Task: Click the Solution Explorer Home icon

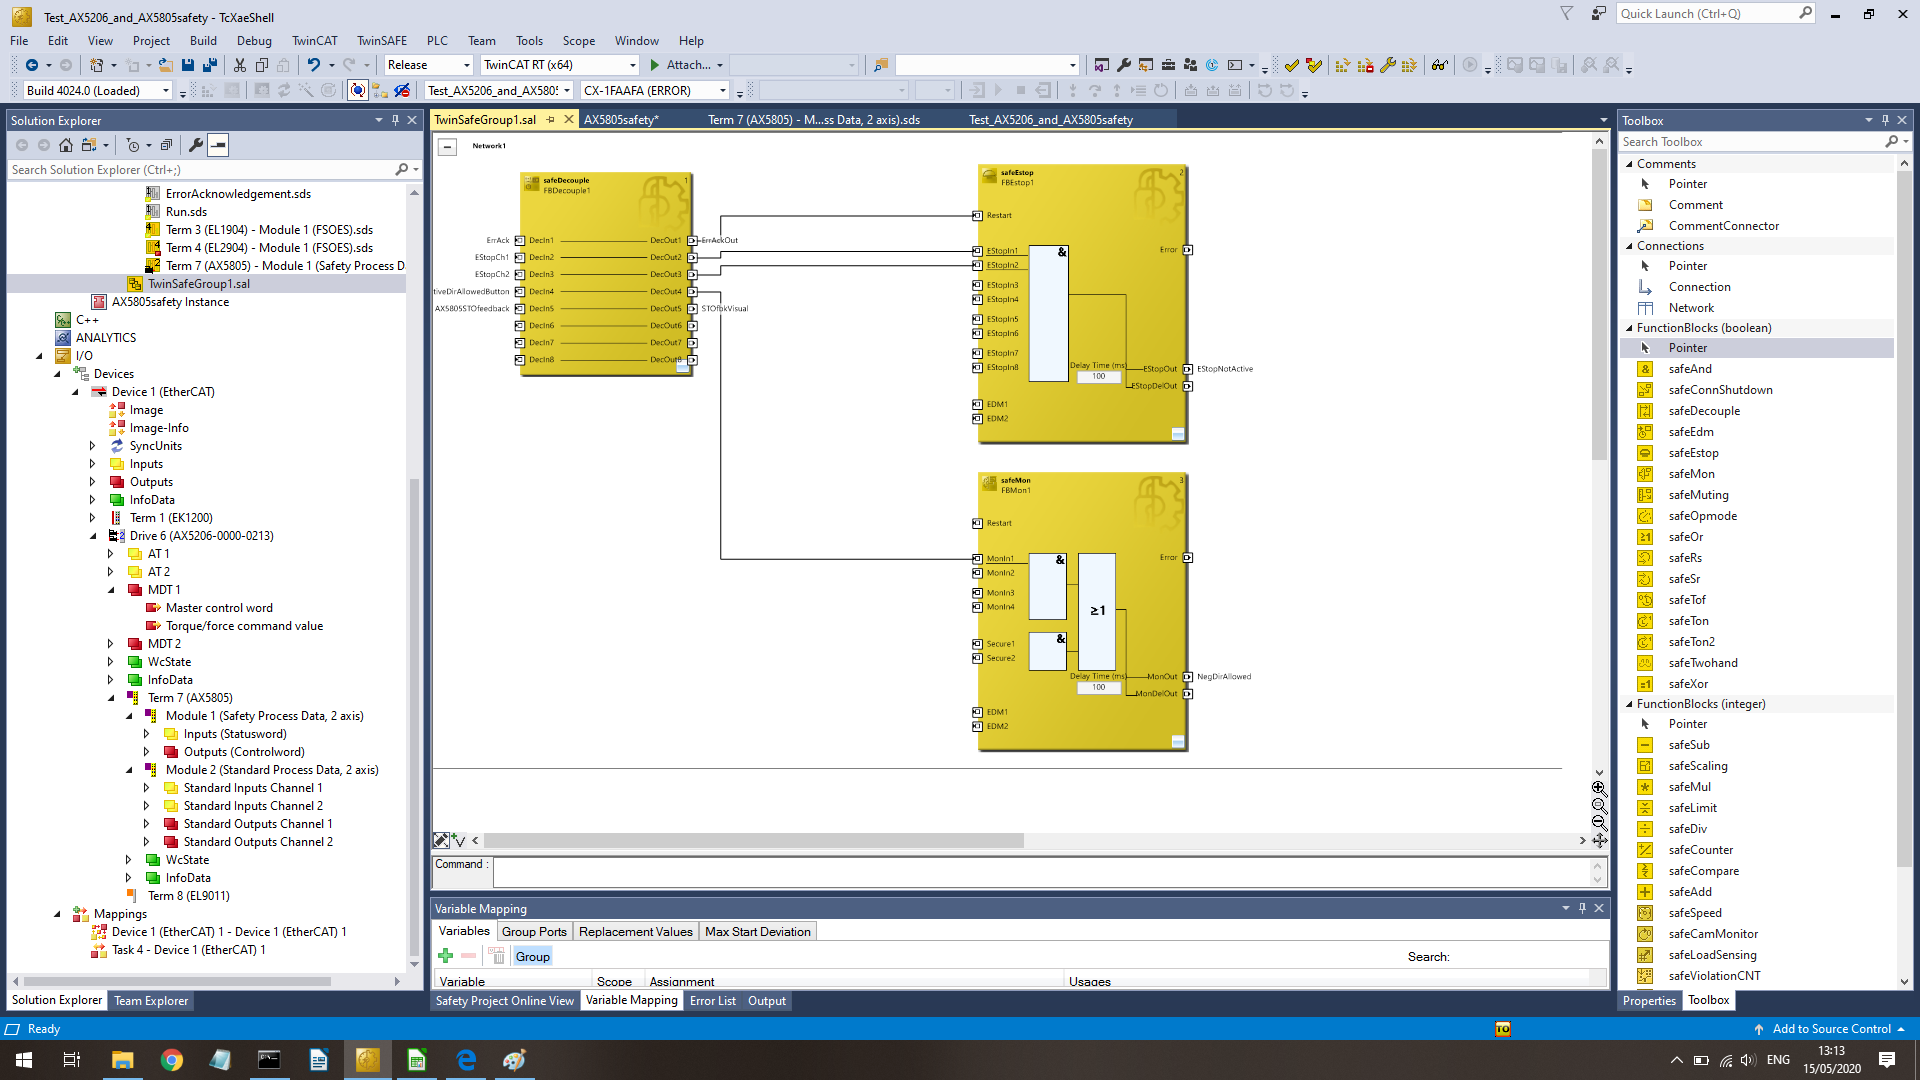Action: [66, 145]
